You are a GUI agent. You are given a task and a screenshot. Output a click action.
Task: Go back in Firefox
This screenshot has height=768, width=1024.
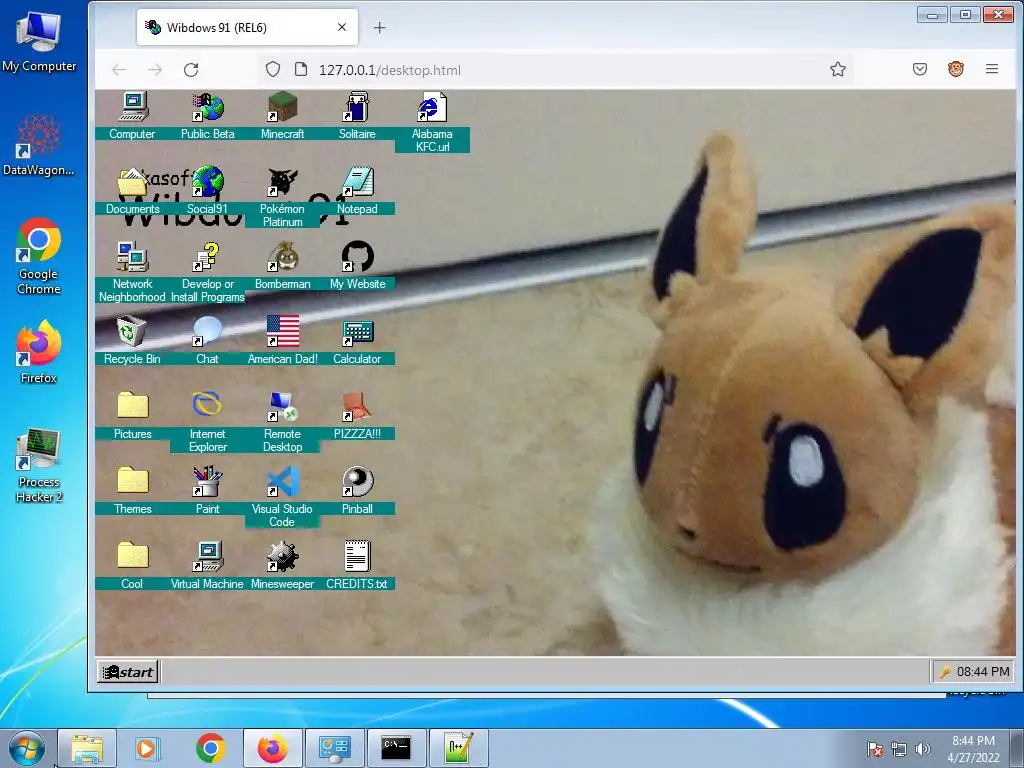pos(119,69)
